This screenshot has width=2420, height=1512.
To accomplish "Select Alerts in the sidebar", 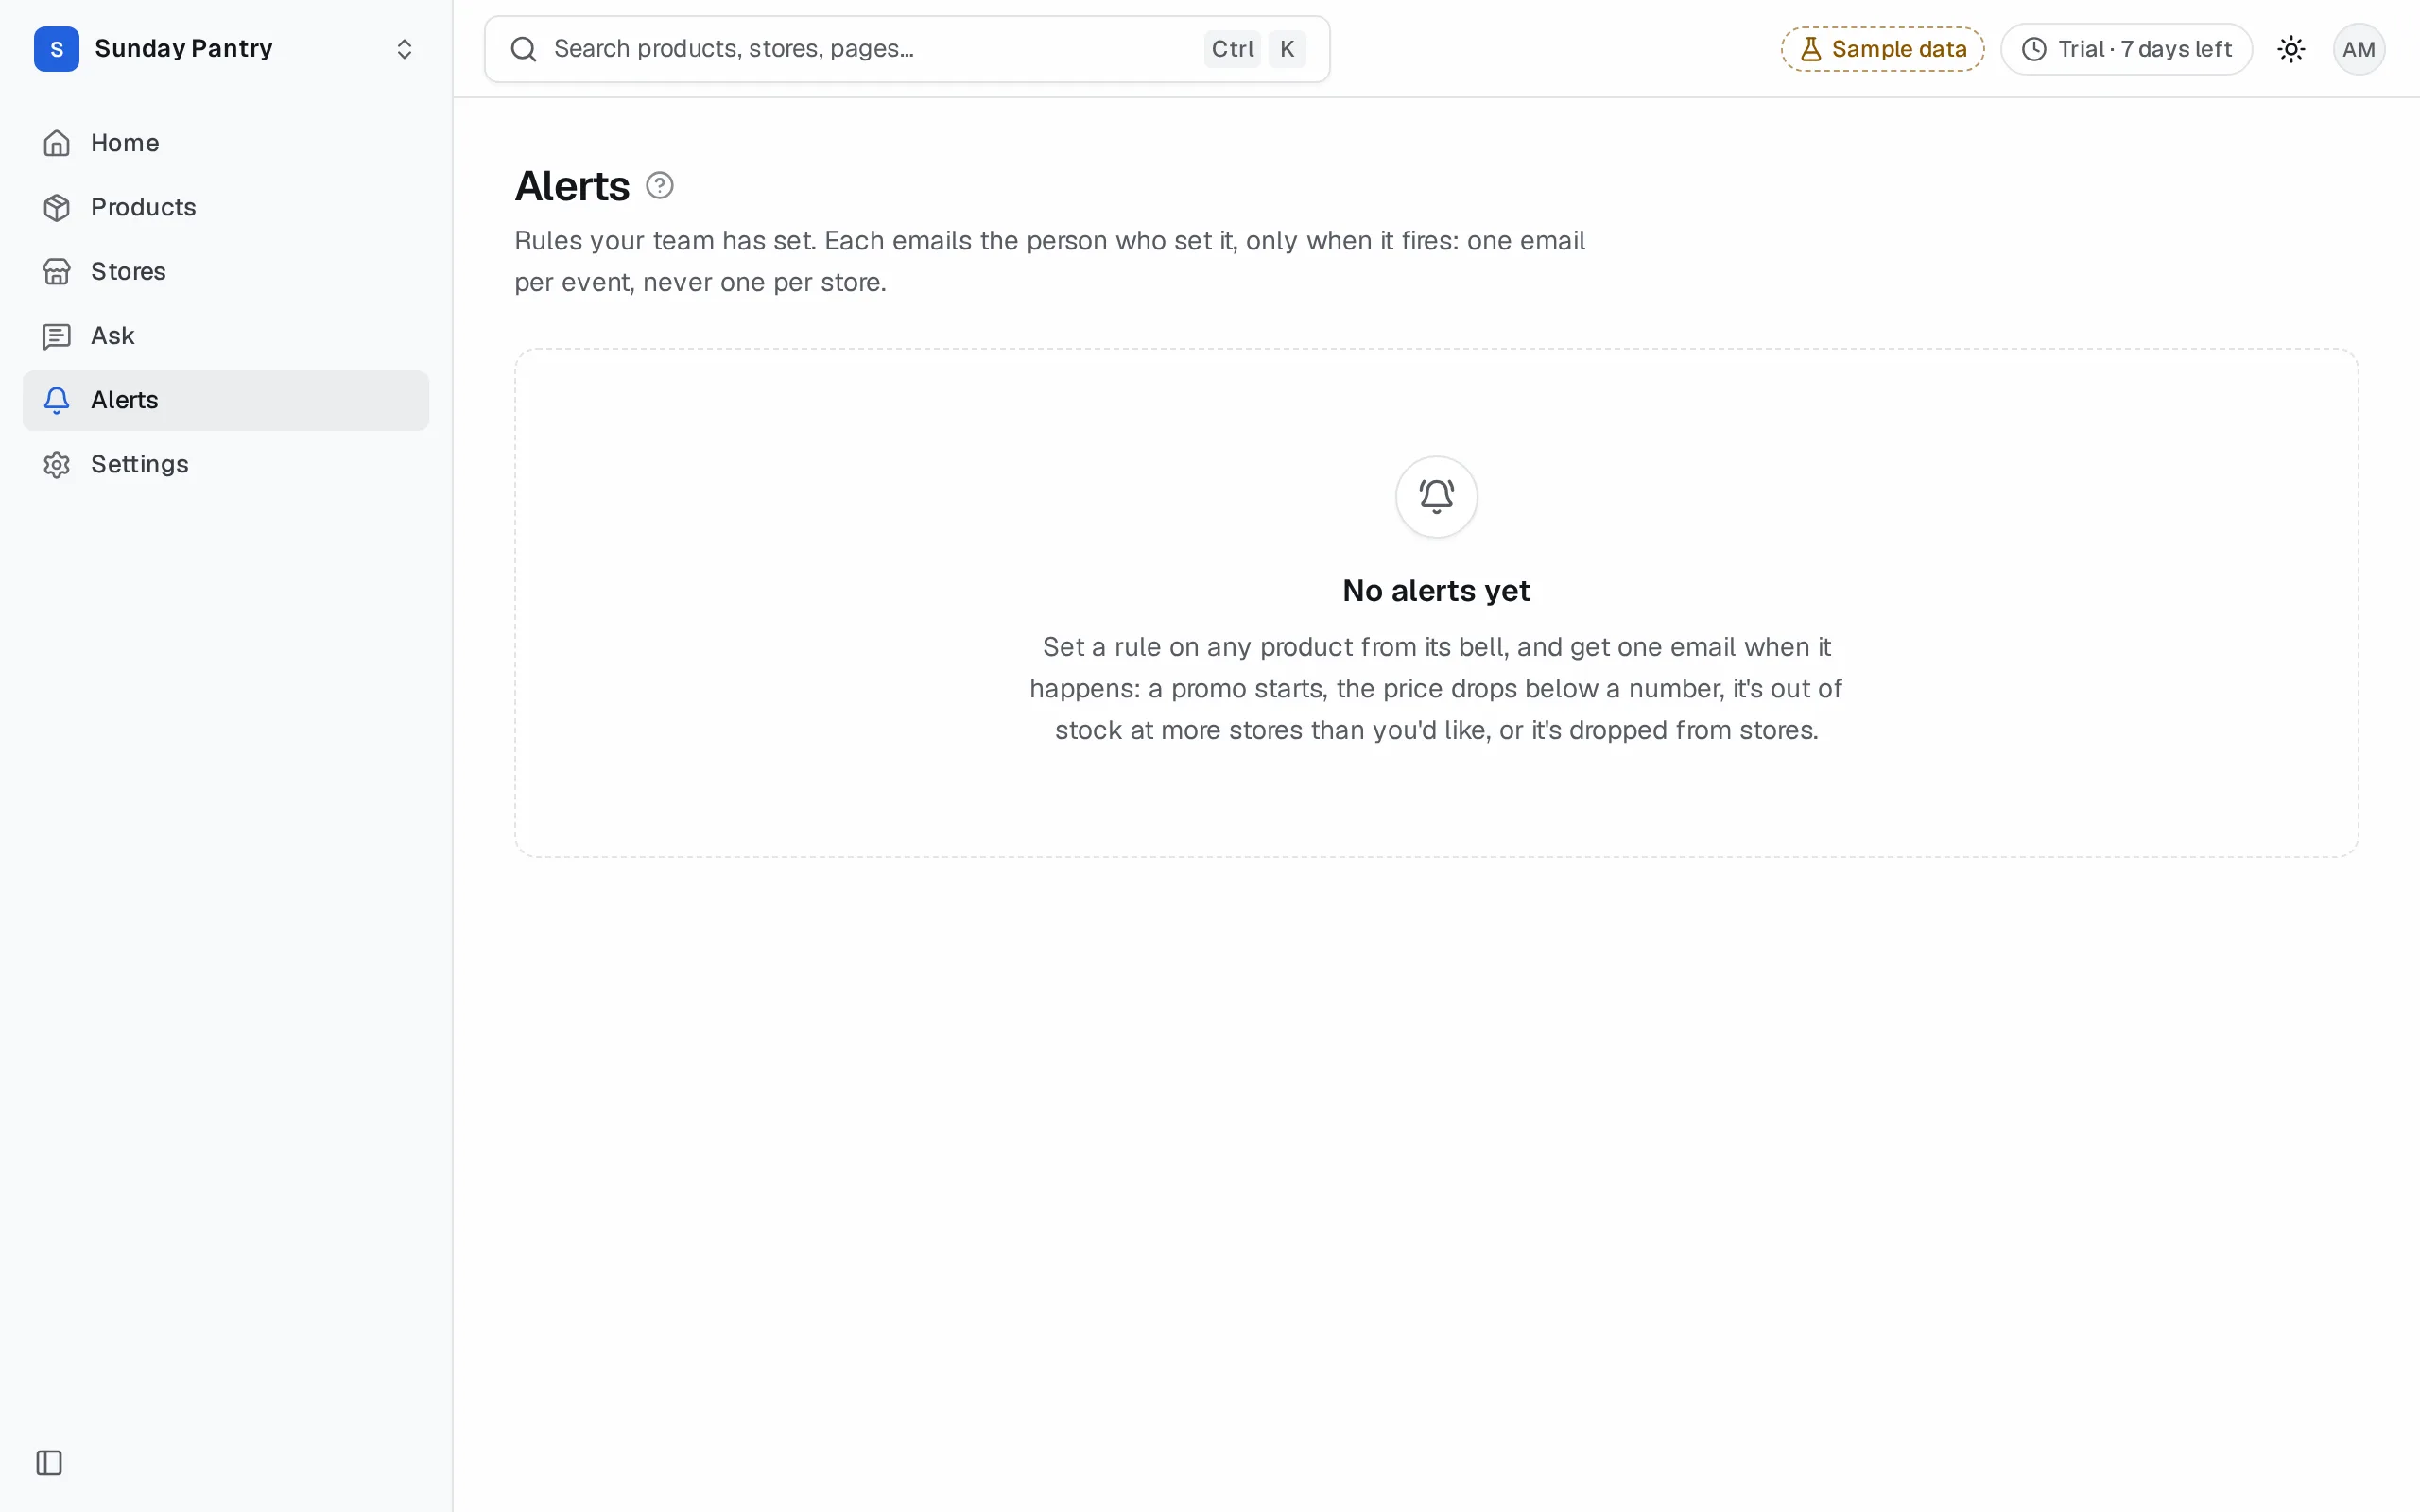I will coord(225,400).
